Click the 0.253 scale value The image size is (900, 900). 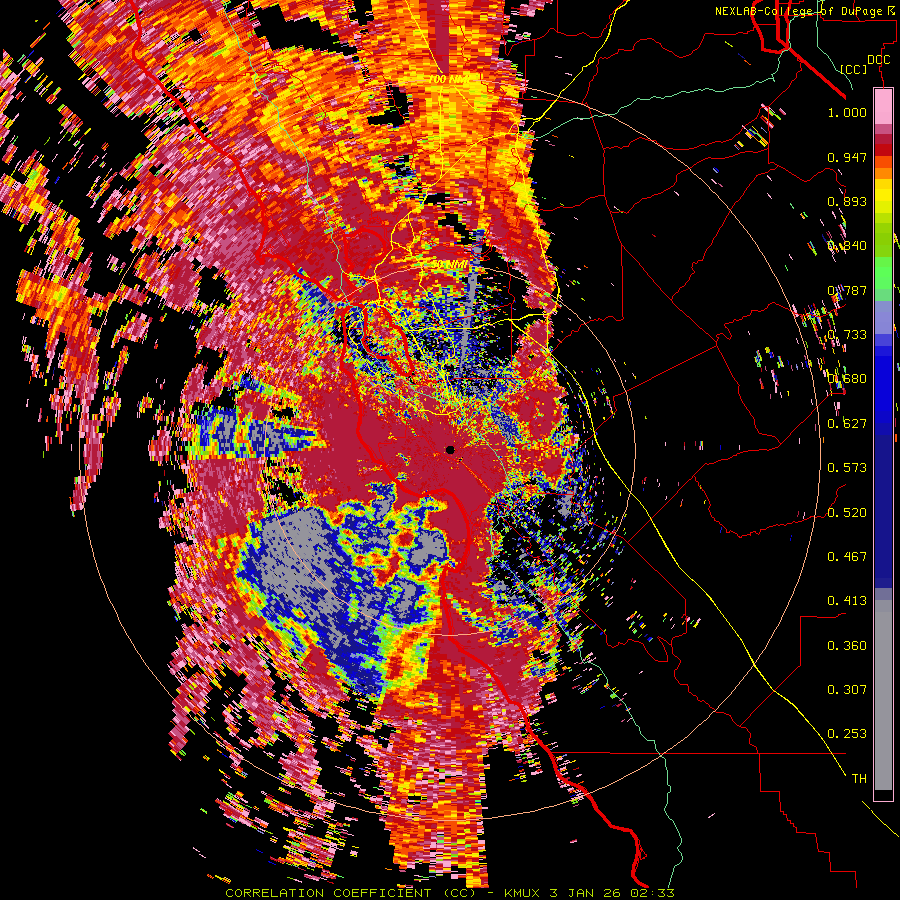(847, 734)
